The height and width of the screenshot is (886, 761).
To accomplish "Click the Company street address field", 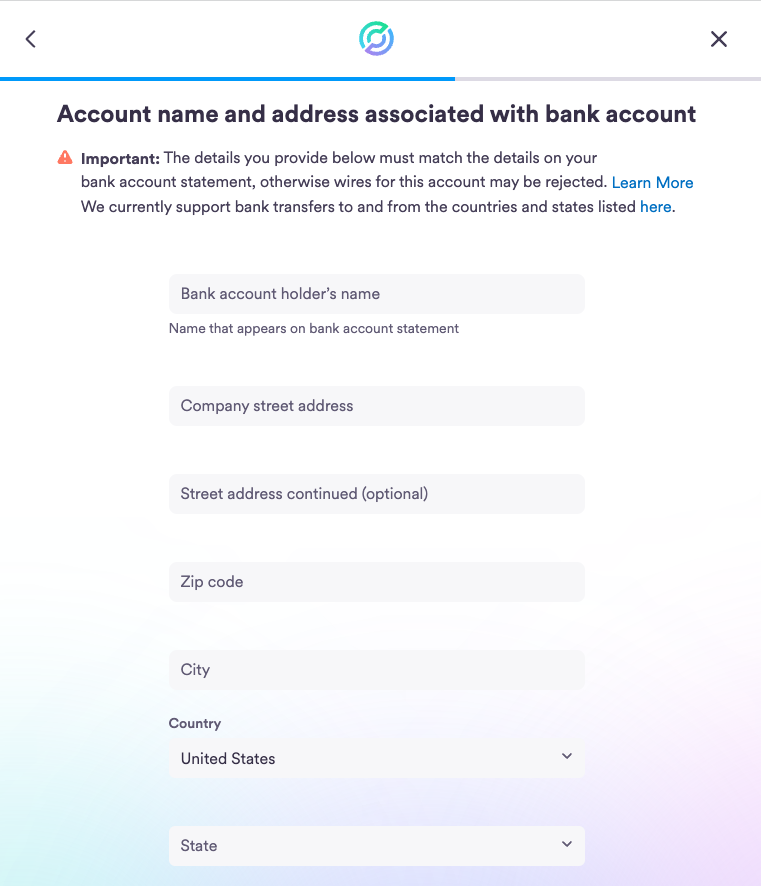I will (x=377, y=406).
